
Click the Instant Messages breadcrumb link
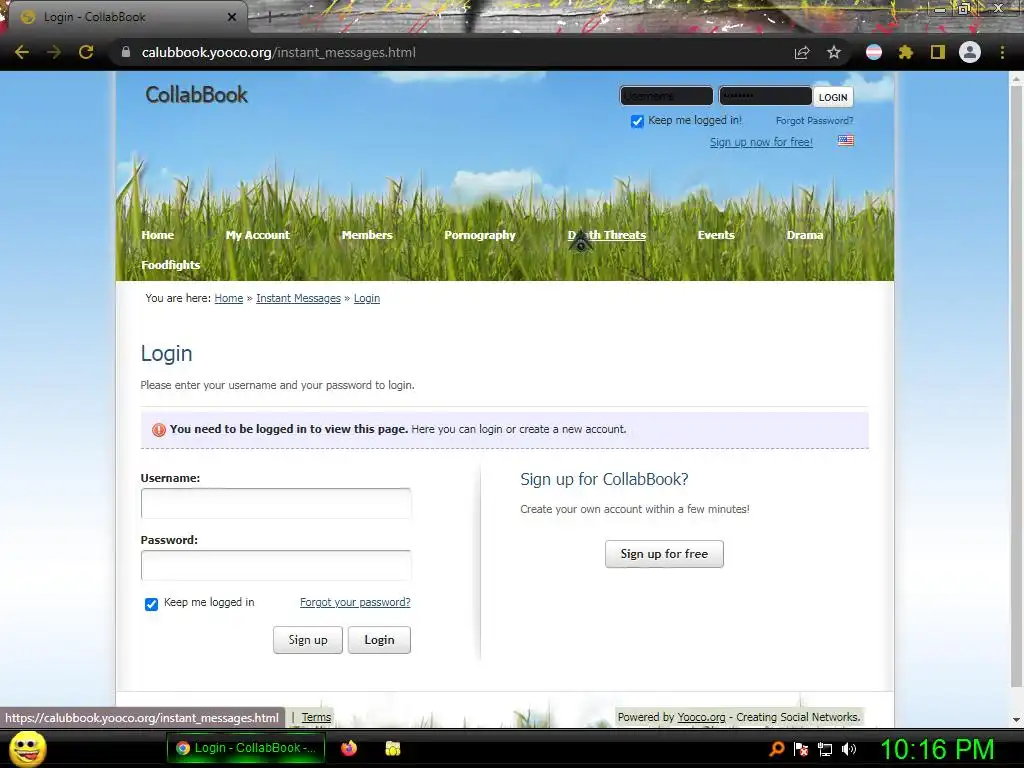tap(298, 298)
